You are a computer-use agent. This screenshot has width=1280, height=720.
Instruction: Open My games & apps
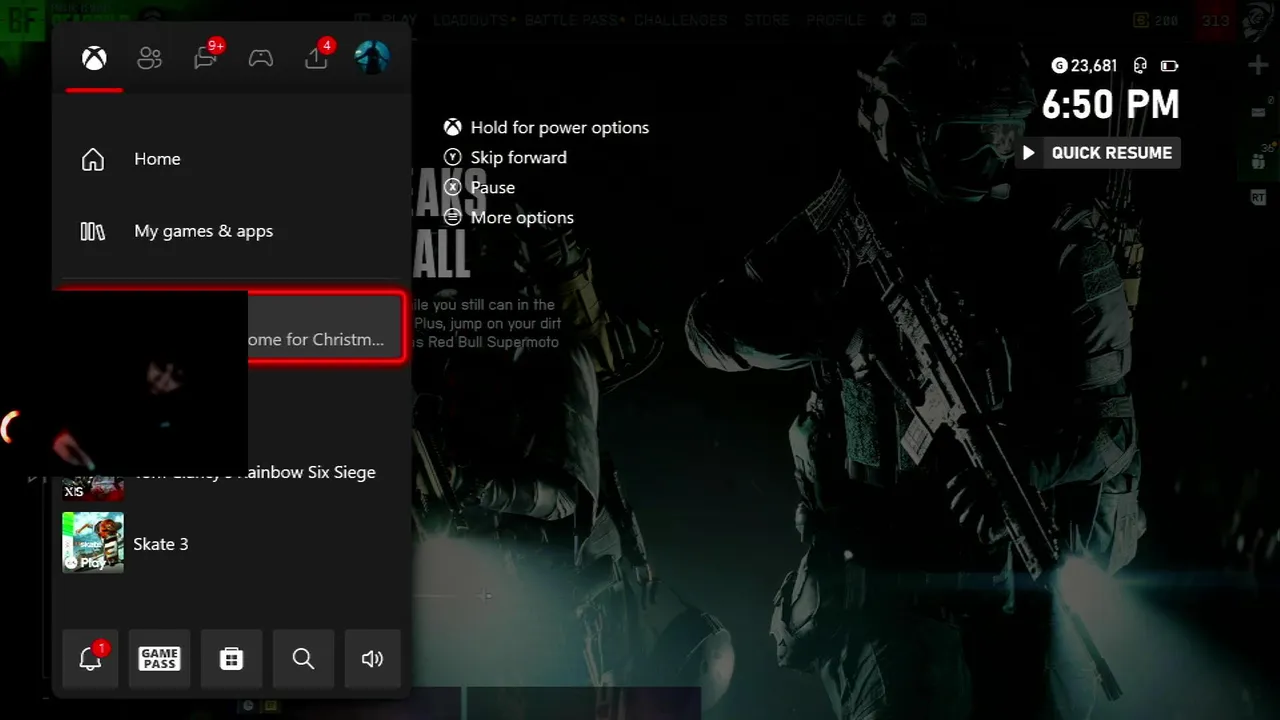(x=231, y=231)
